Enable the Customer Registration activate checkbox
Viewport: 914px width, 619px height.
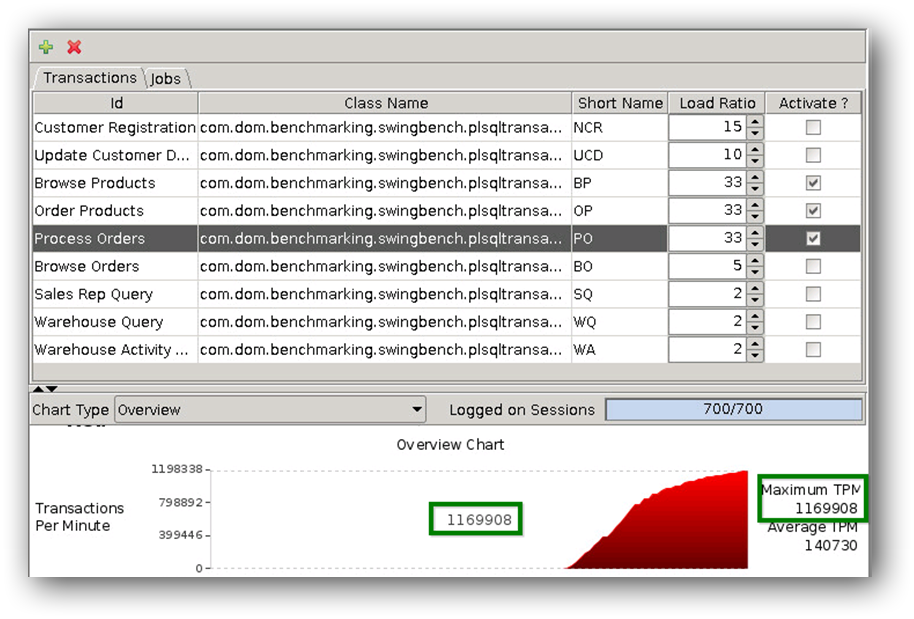tap(813, 128)
